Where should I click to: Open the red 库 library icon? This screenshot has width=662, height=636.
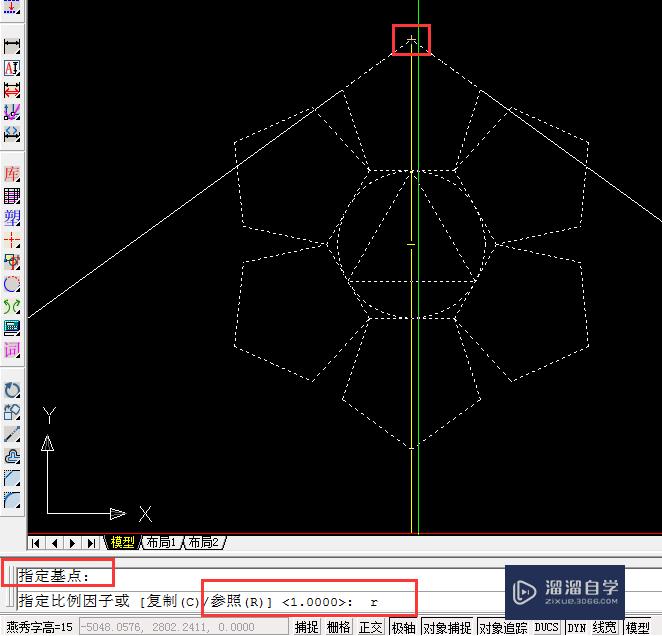tap(12, 174)
